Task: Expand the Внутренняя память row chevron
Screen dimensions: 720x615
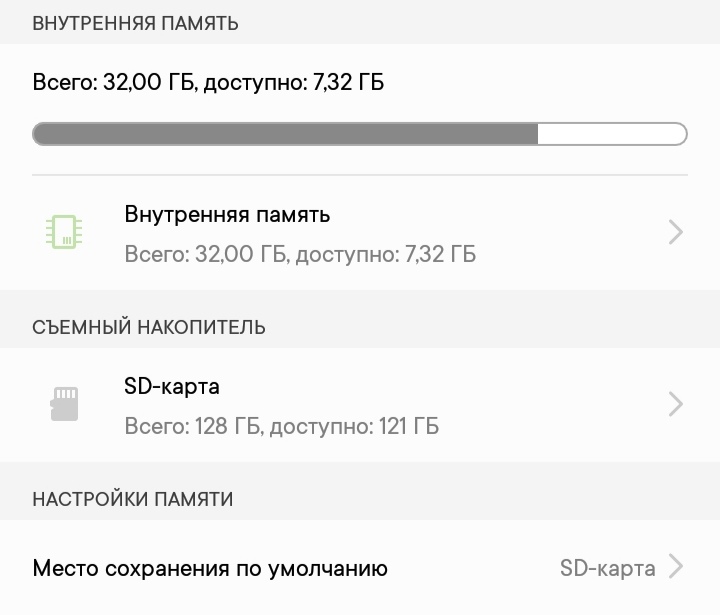Action: [x=676, y=233]
